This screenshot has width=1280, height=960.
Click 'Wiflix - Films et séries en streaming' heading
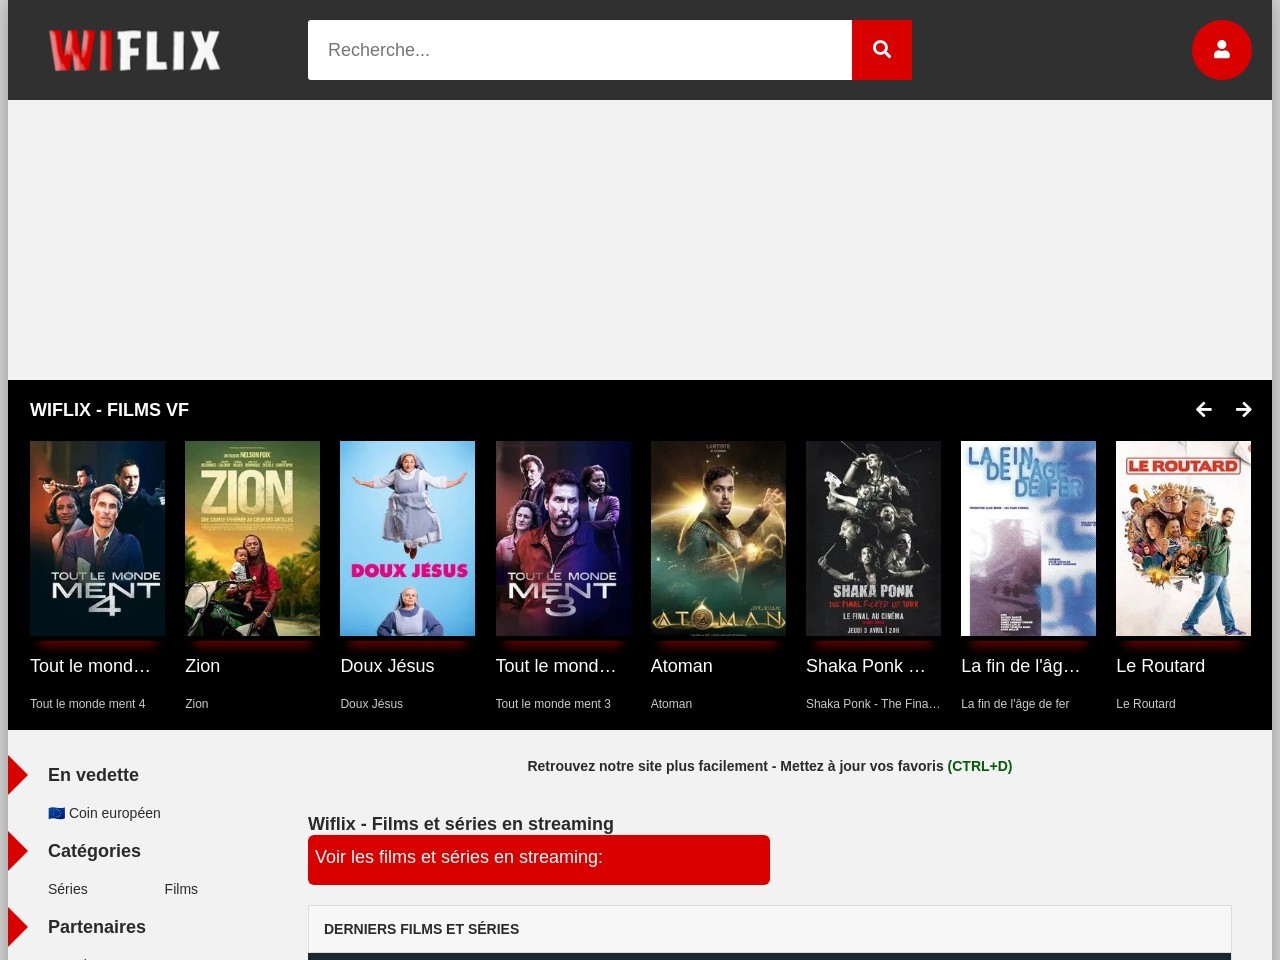point(461,824)
